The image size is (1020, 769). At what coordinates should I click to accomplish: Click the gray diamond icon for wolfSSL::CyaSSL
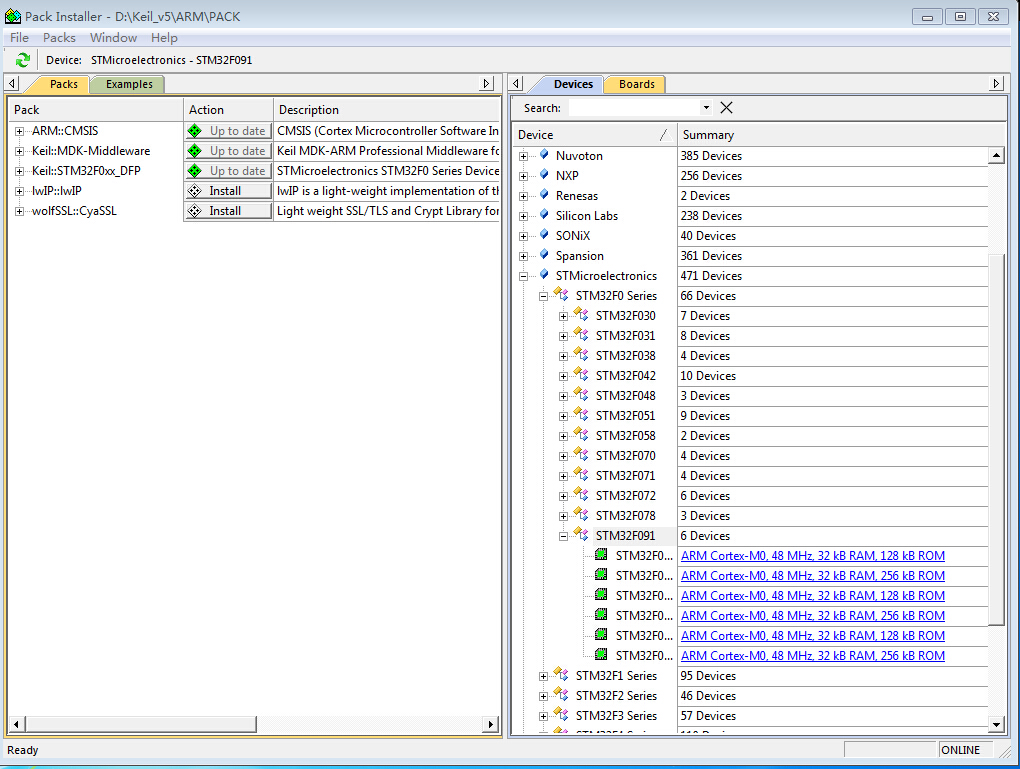point(195,211)
